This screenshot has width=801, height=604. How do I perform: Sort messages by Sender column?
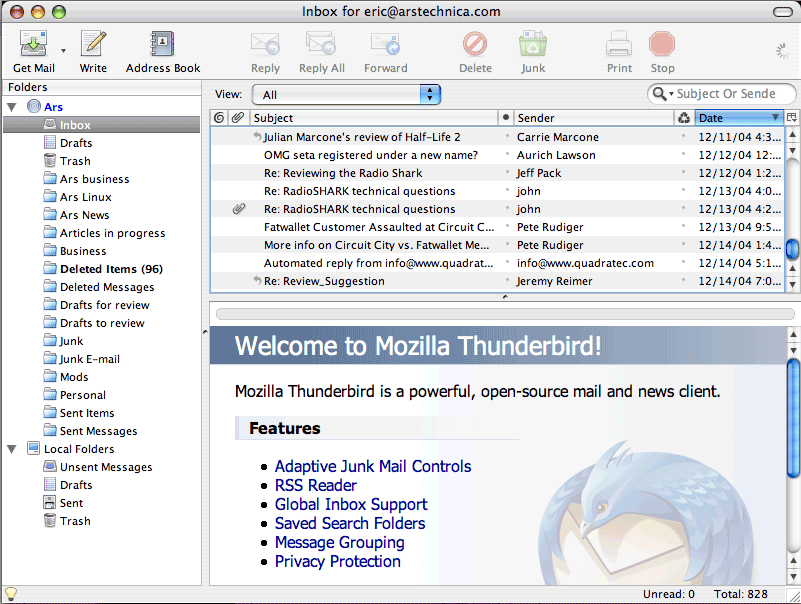(594, 118)
